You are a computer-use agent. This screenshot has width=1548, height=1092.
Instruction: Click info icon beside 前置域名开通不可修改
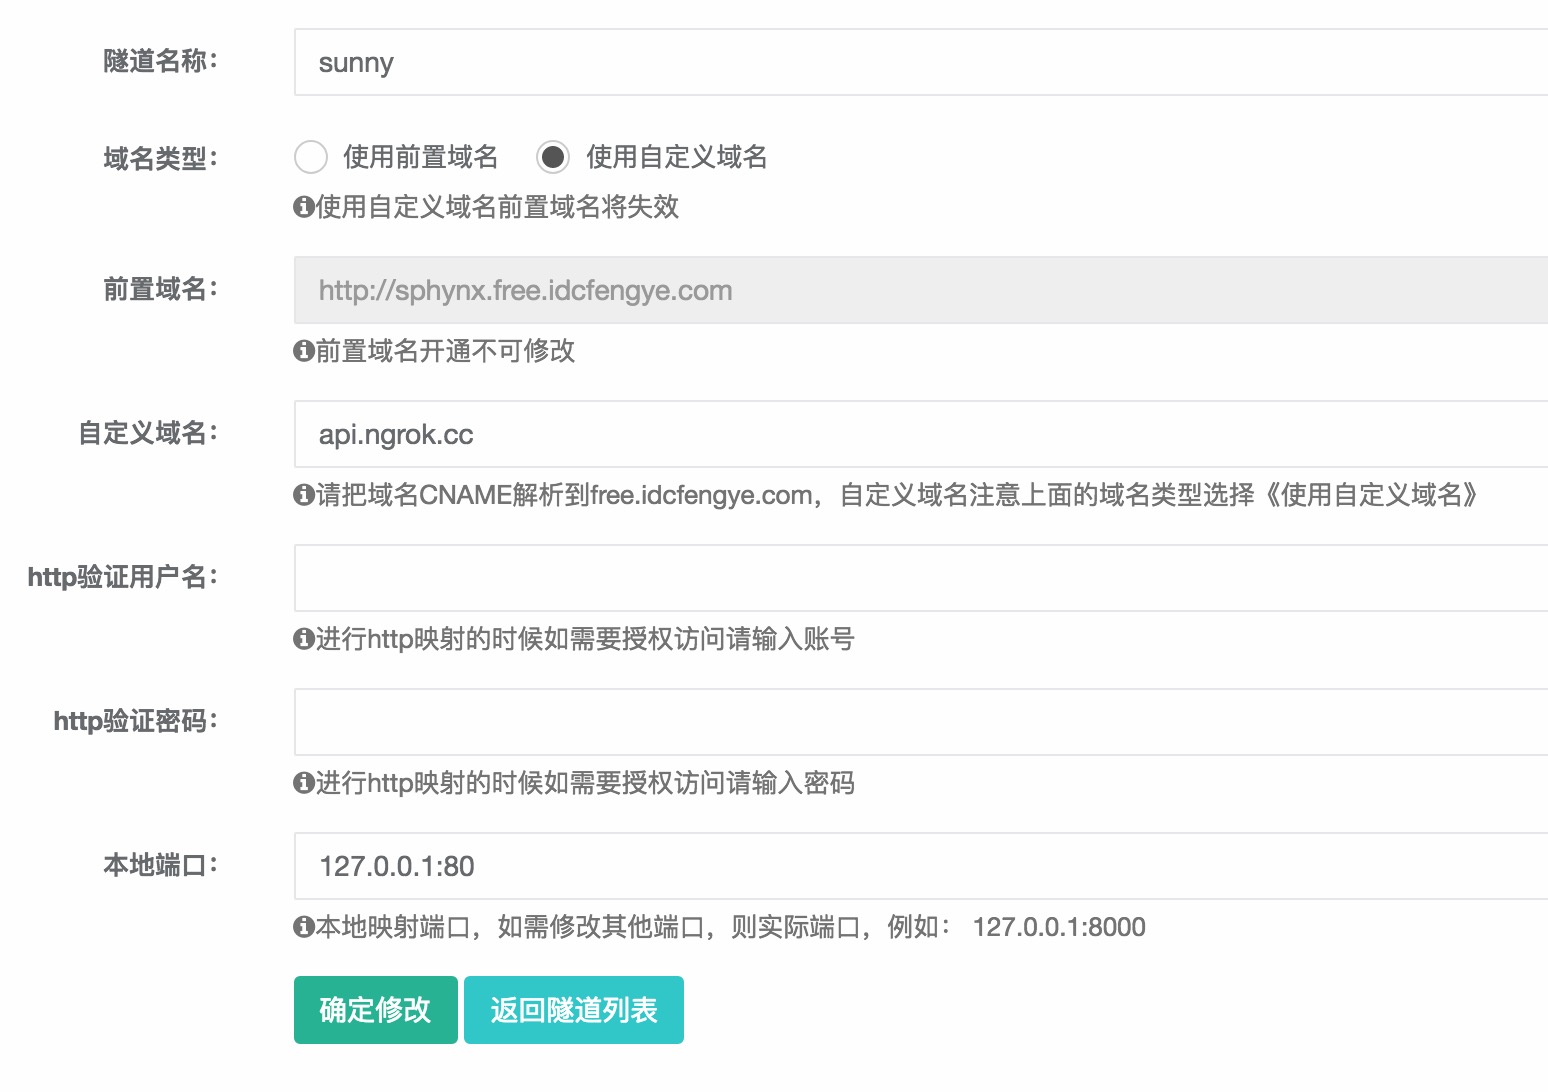[x=304, y=351]
